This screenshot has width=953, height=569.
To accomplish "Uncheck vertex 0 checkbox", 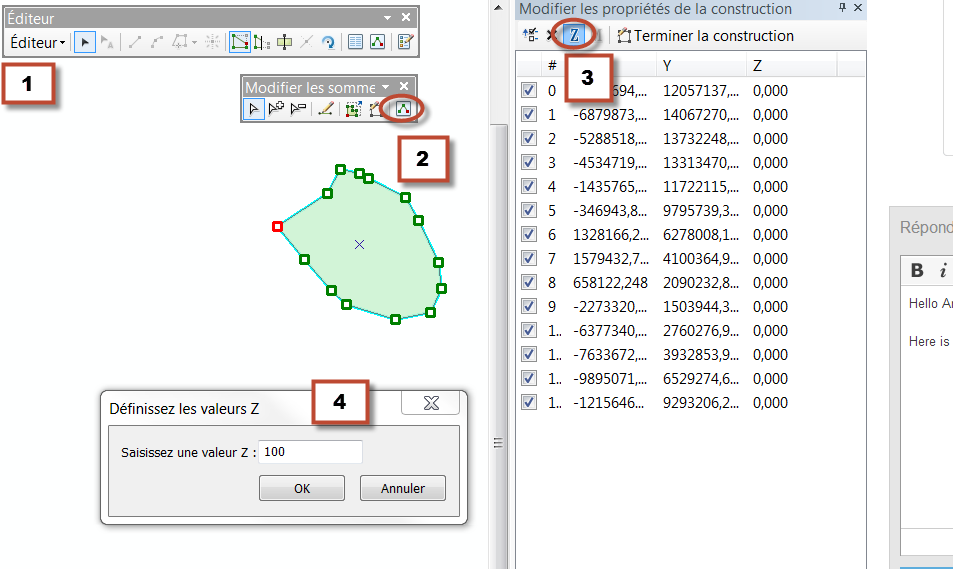I will coord(529,91).
